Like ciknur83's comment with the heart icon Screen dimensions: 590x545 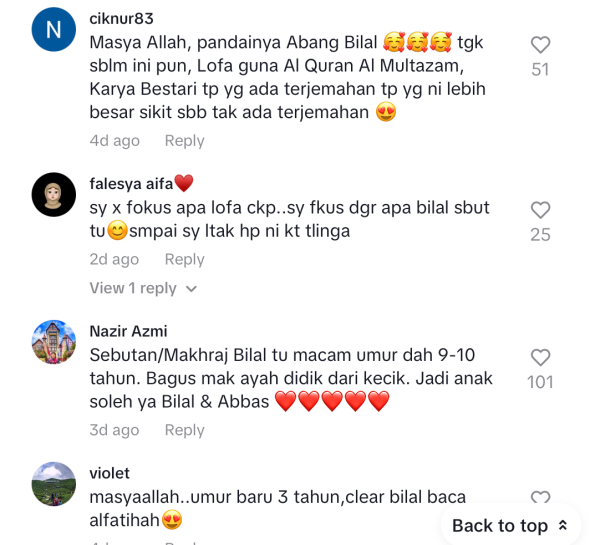coord(540,45)
